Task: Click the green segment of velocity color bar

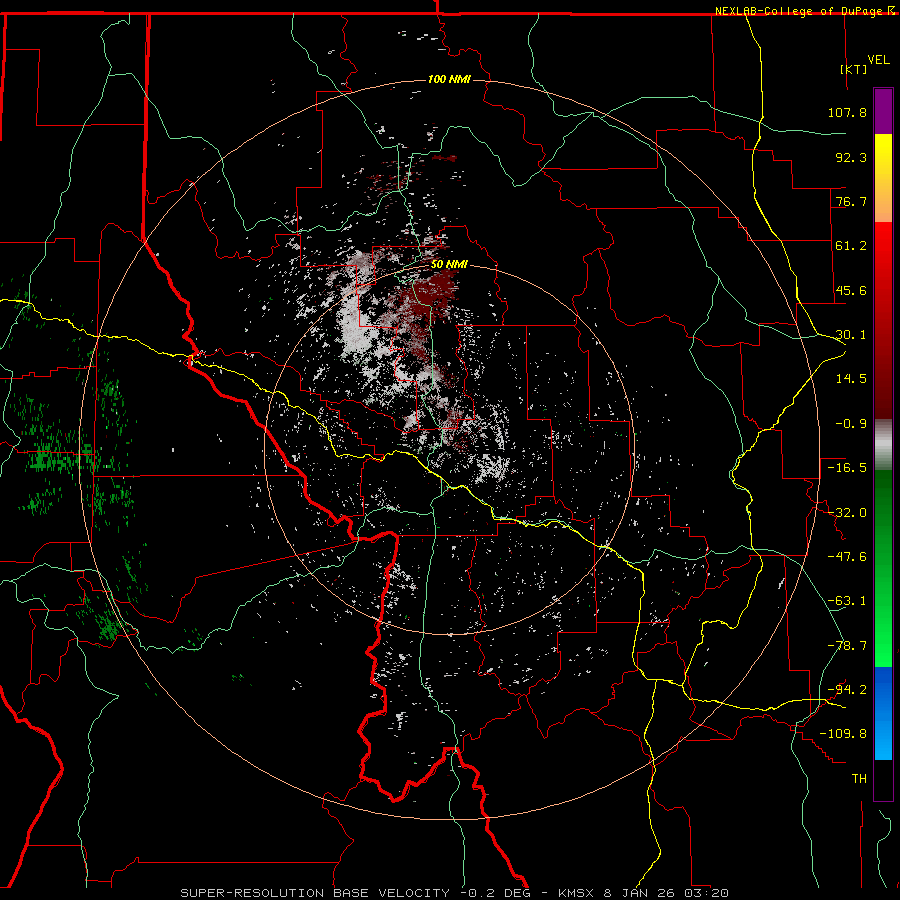Action: pos(883,568)
